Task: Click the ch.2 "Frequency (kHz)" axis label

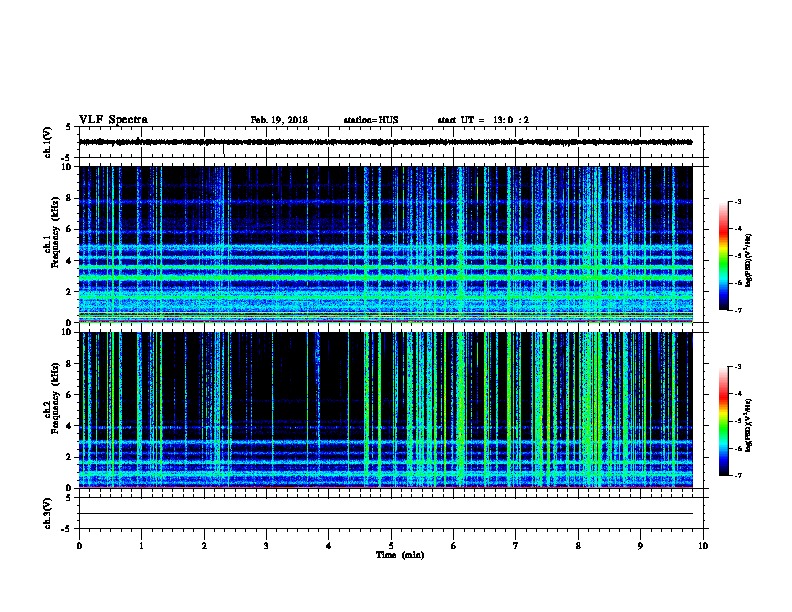Action: [55, 398]
